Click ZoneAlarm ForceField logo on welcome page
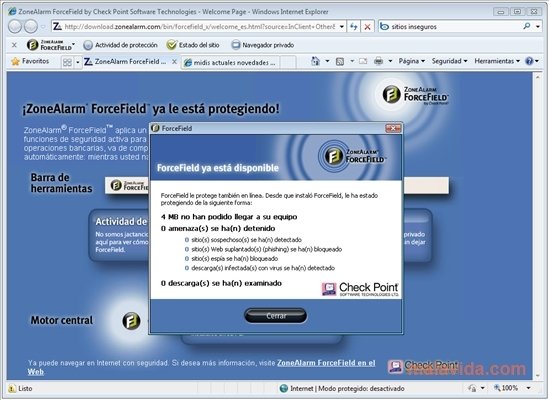The height and width of the screenshot is (400, 549). 415,95
